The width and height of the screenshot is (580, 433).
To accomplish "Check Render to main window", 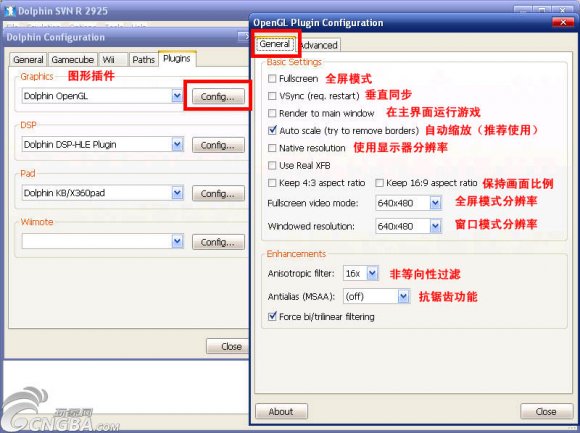I will 272,113.
